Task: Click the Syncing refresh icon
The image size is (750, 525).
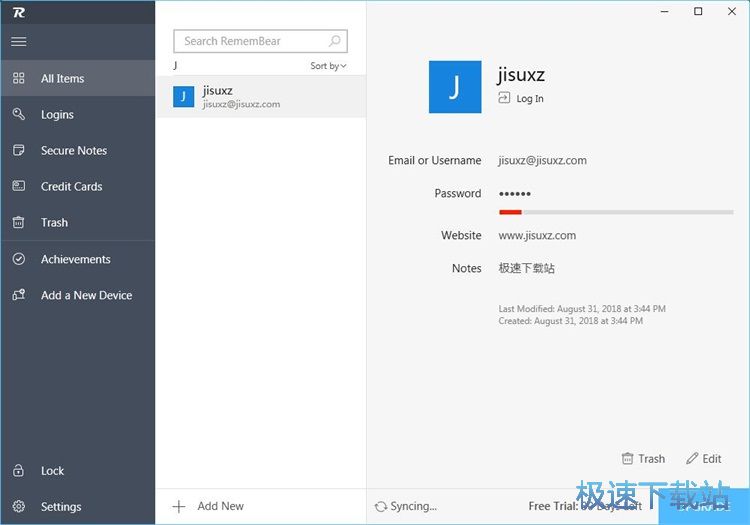Action: click(381, 506)
